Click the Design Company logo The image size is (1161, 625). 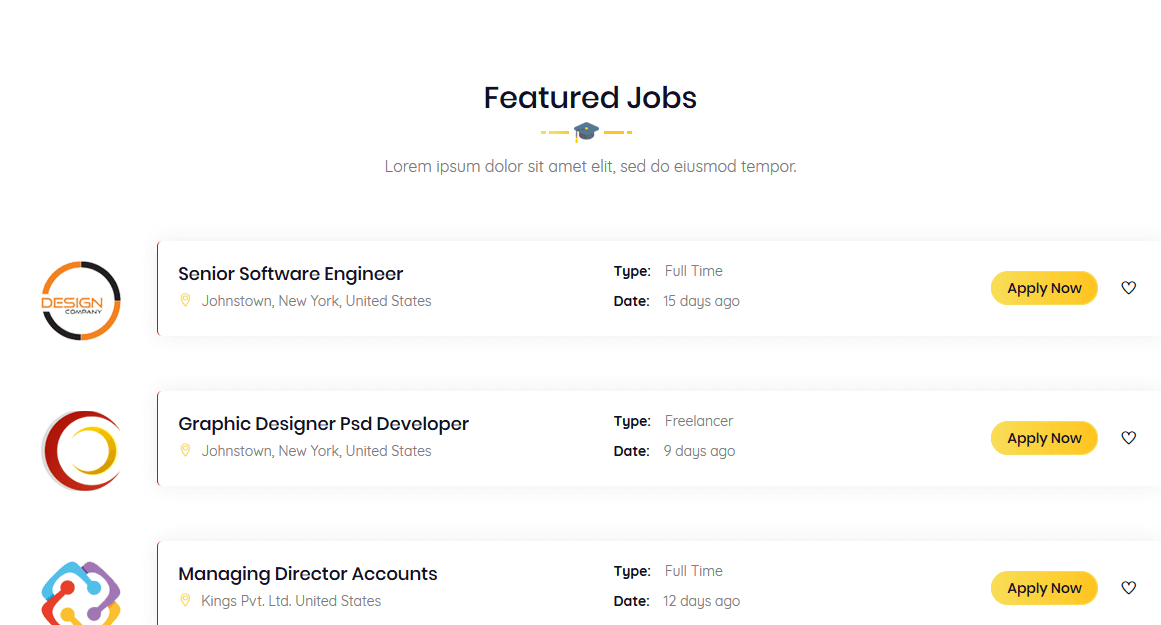tap(81, 301)
